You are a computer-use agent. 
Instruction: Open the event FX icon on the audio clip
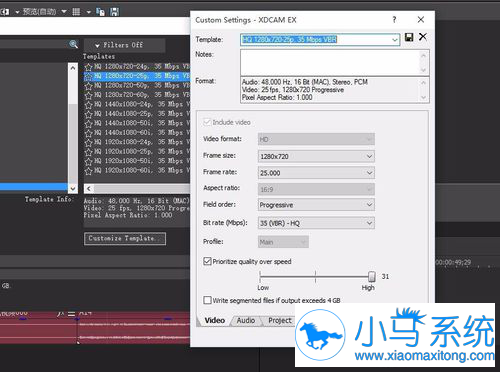pyautogui.click(x=60, y=314)
